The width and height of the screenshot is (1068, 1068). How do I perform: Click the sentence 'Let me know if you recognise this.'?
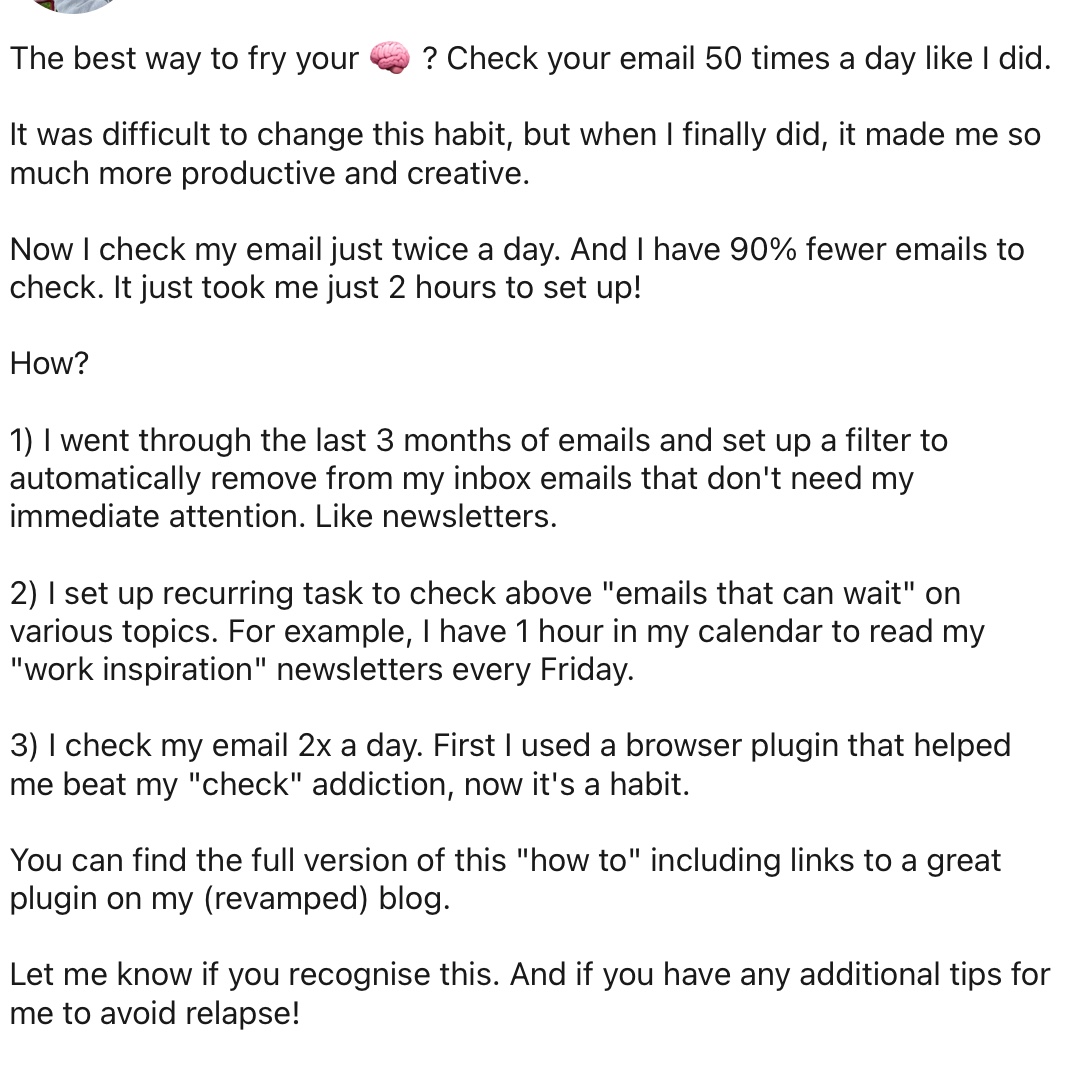point(255,975)
